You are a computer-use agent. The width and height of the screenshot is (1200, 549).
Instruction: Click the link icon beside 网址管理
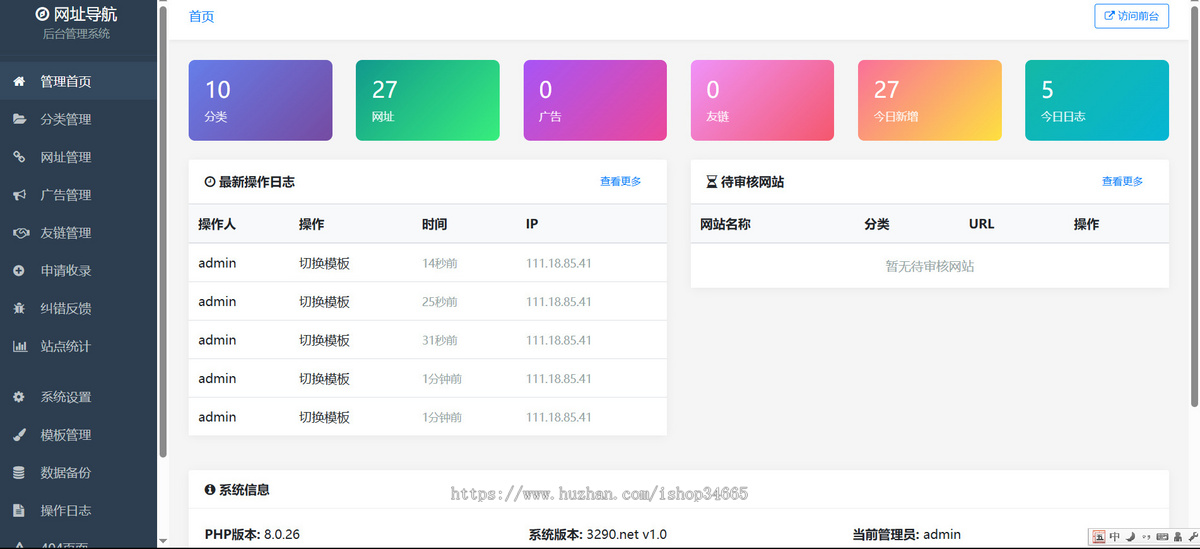click(19, 157)
